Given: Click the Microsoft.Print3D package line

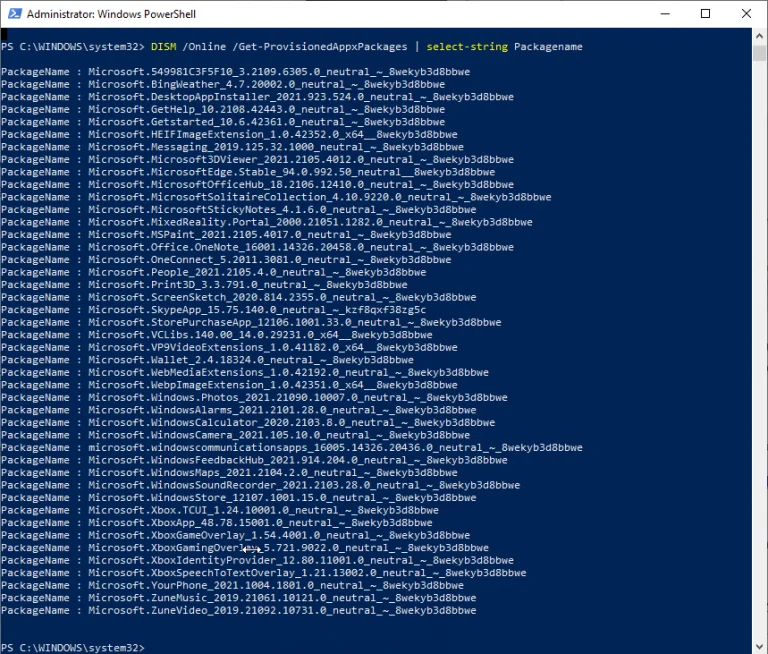Looking at the screenshot, I should 204,285.
